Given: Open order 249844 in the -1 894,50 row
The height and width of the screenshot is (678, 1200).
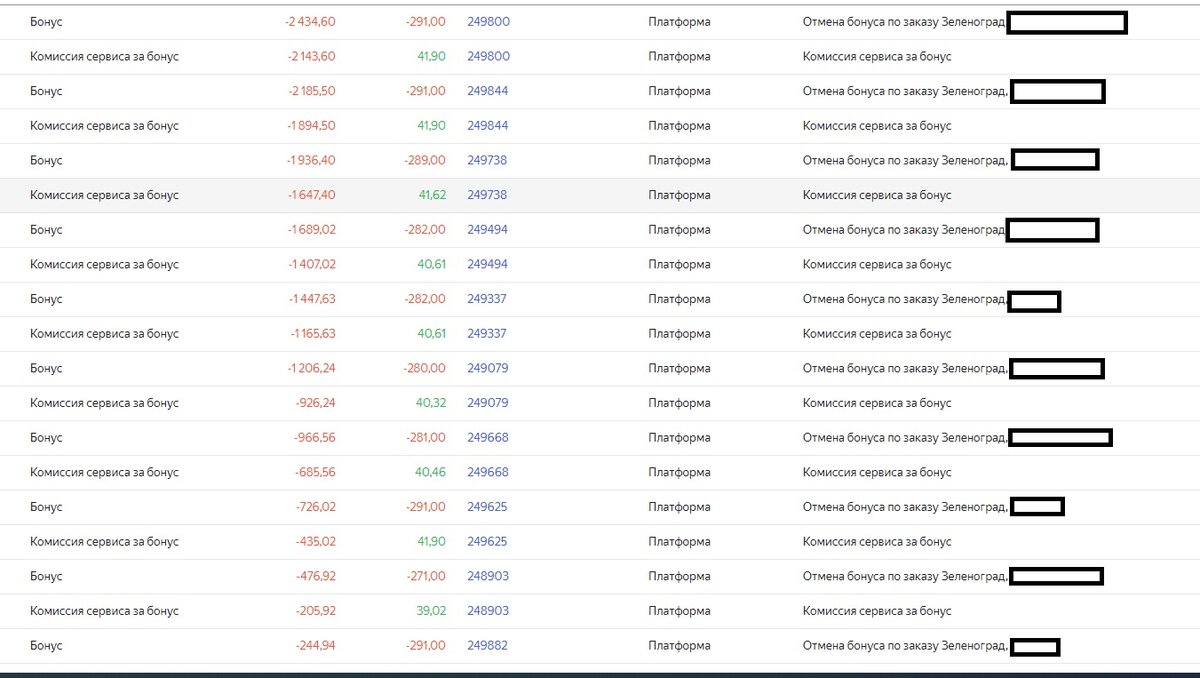Looking at the screenshot, I should click(487, 126).
